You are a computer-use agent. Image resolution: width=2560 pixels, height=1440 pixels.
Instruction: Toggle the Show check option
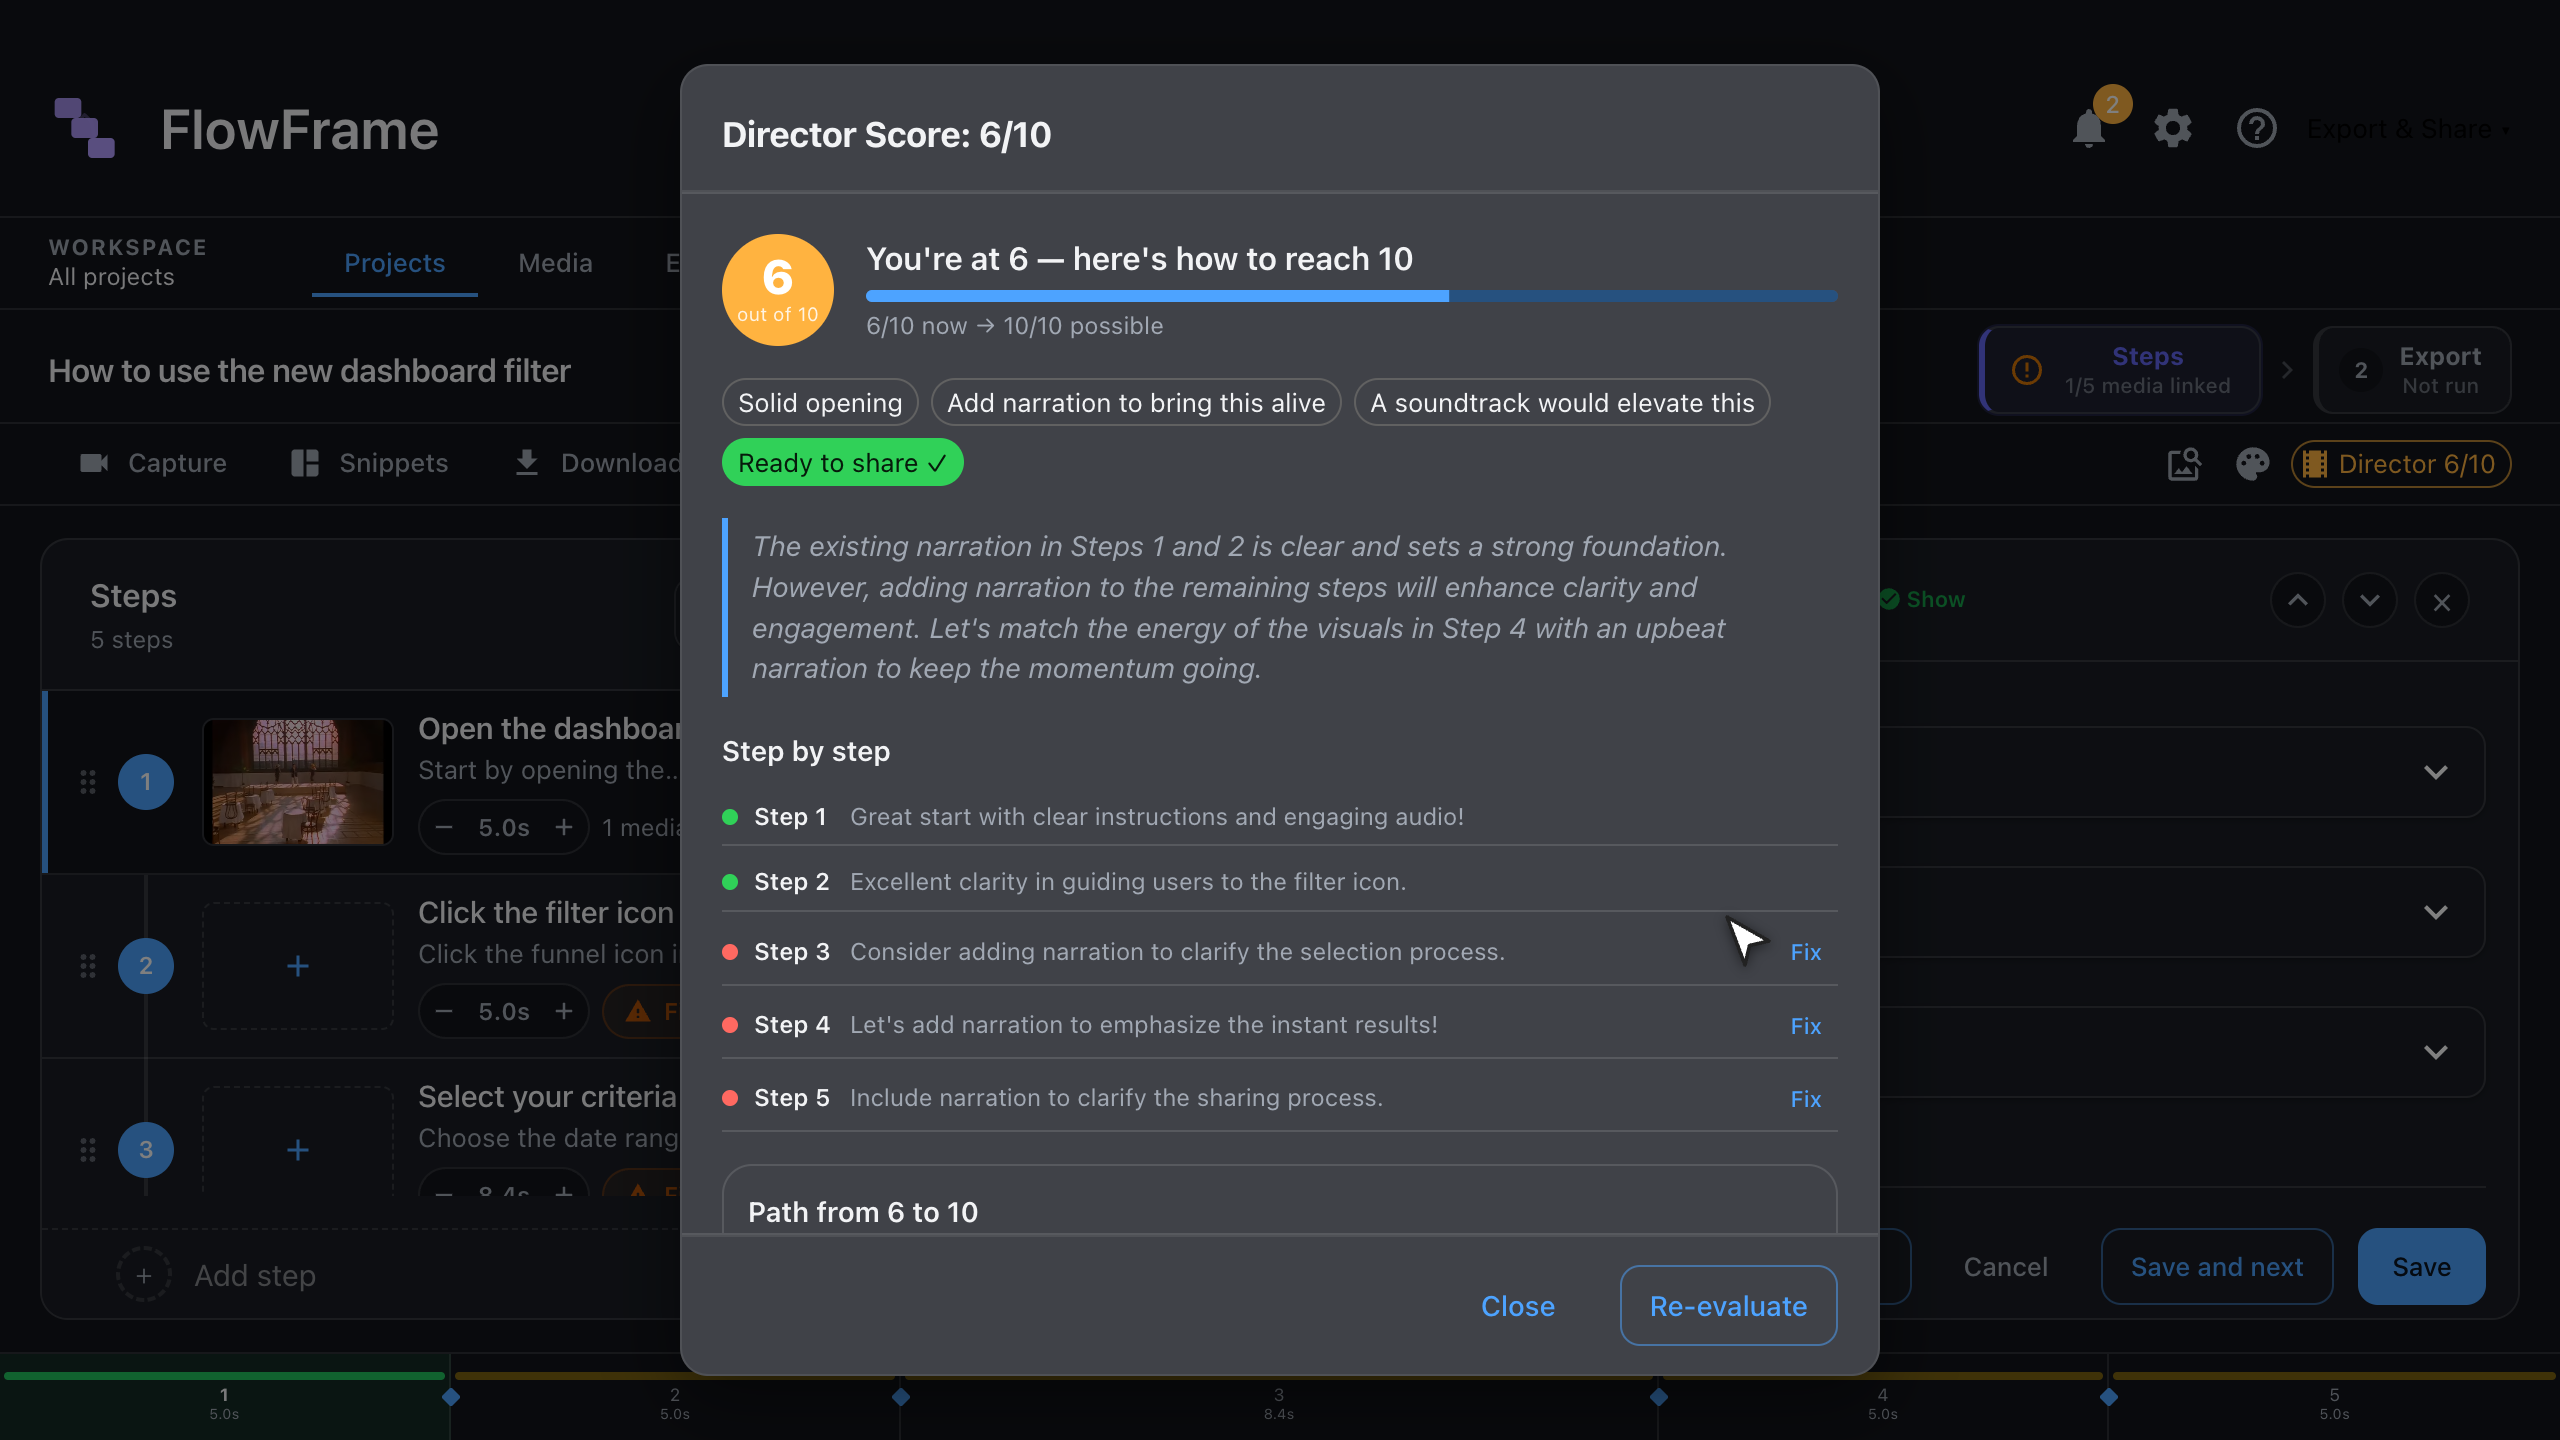[1922, 600]
